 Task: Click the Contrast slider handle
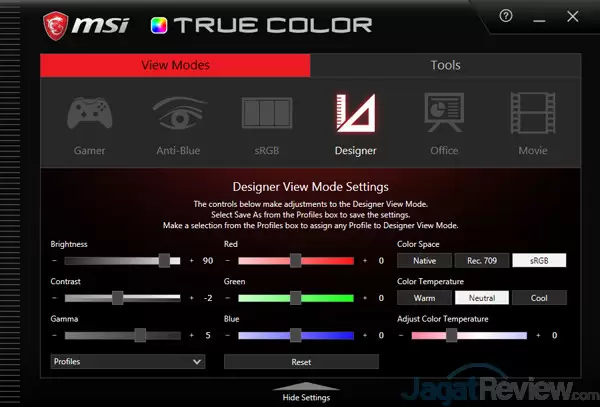coord(118,298)
